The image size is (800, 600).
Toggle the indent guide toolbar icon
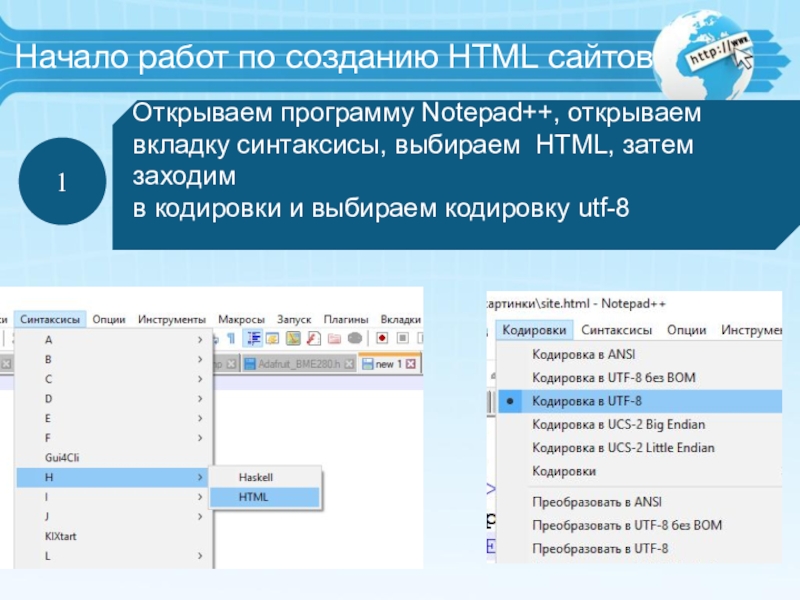pos(253,338)
